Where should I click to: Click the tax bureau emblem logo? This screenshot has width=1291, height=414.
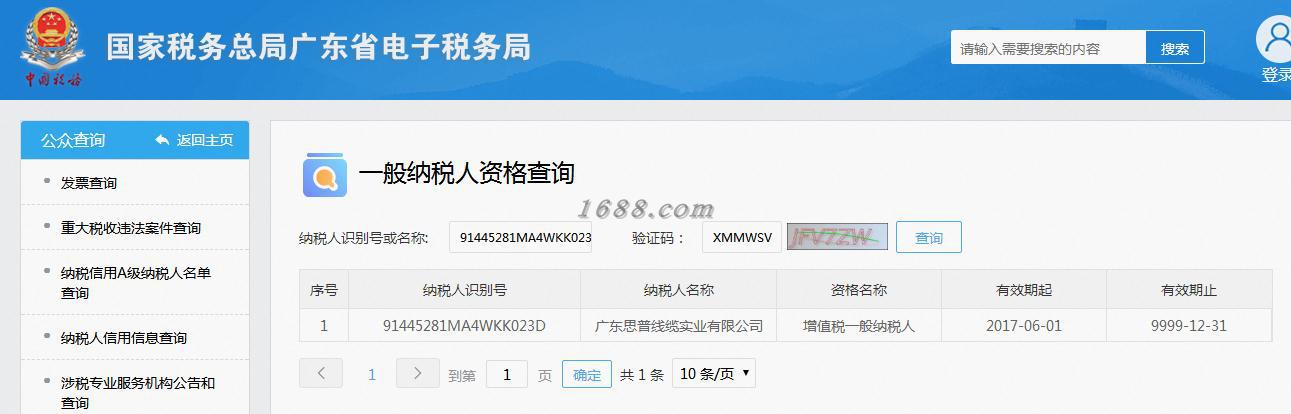pos(54,47)
